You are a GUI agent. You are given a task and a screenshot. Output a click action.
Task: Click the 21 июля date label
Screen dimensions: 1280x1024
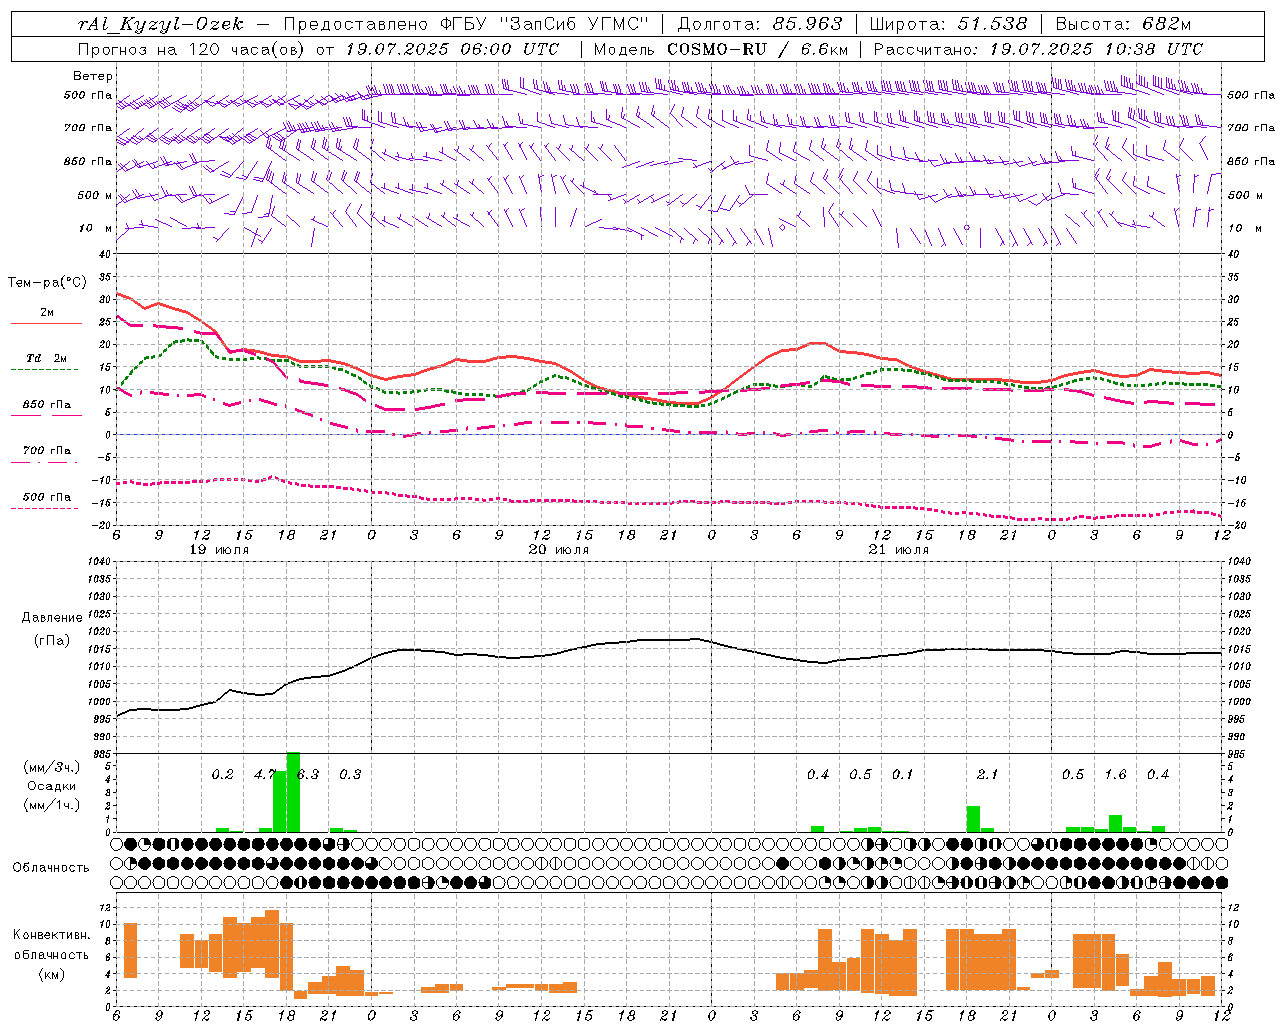coord(899,550)
